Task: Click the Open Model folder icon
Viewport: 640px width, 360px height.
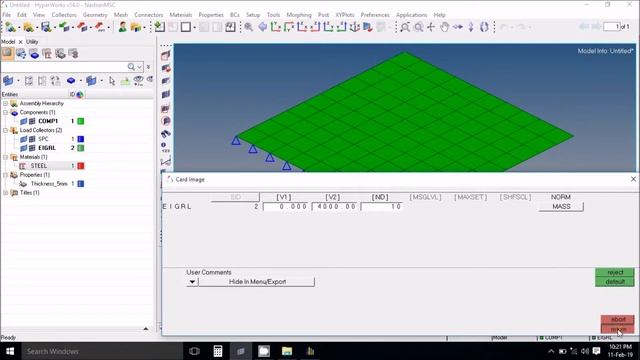Action: pos(28,27)
